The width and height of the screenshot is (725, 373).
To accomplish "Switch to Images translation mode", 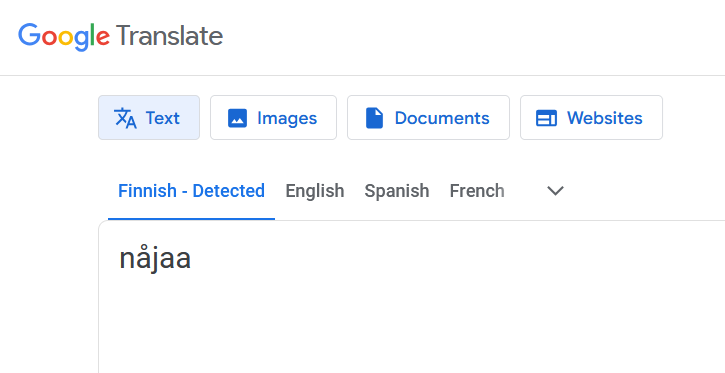I will 273,117.
